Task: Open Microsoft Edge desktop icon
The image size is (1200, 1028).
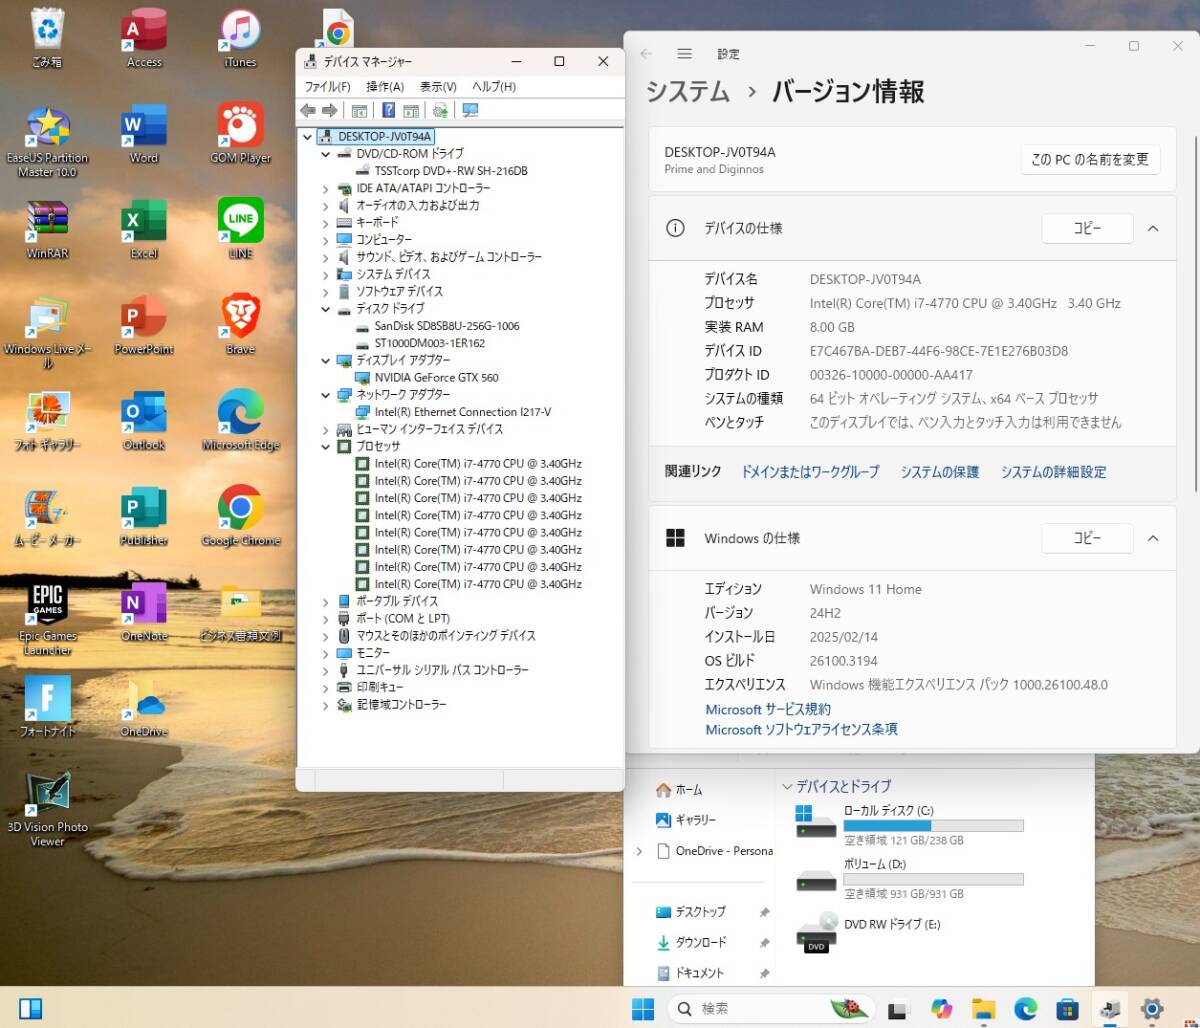Action: pyautogui.click(x=240, y=422)
